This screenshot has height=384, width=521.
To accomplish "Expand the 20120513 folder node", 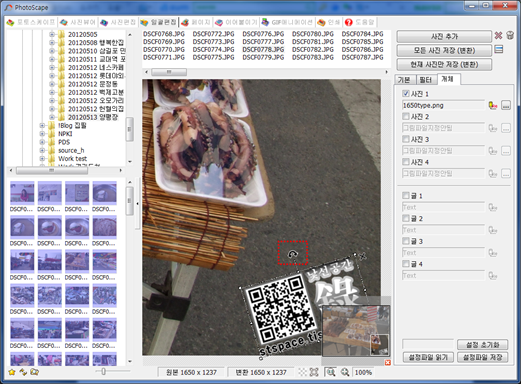I will coord(52,117).
